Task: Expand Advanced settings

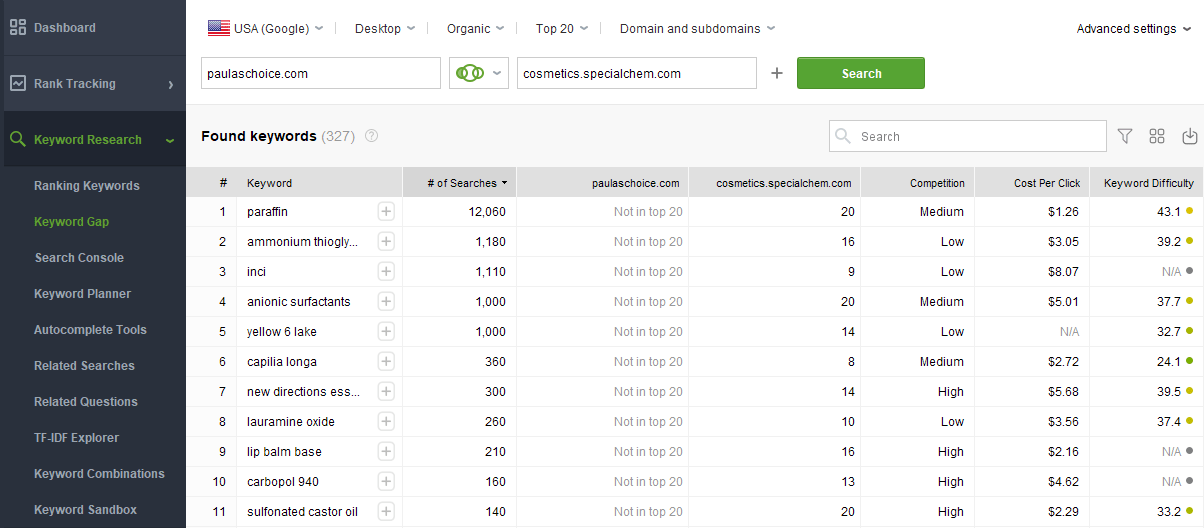Action: tap(1134, 28)
